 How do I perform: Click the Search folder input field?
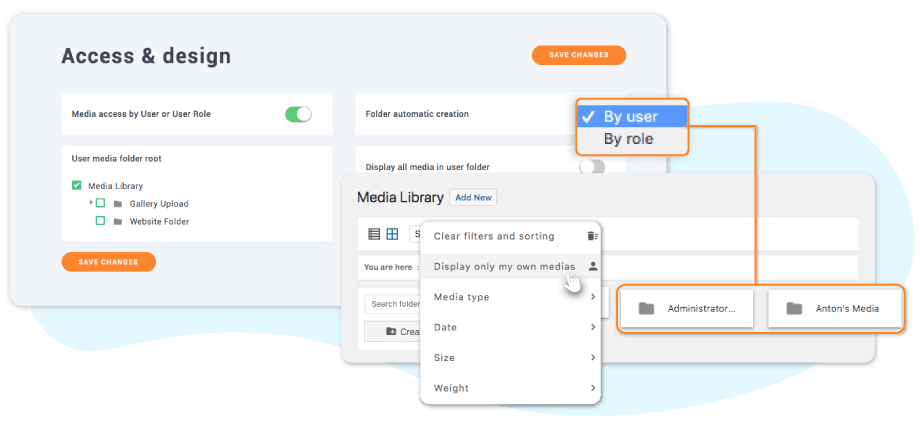pos(393,304)
